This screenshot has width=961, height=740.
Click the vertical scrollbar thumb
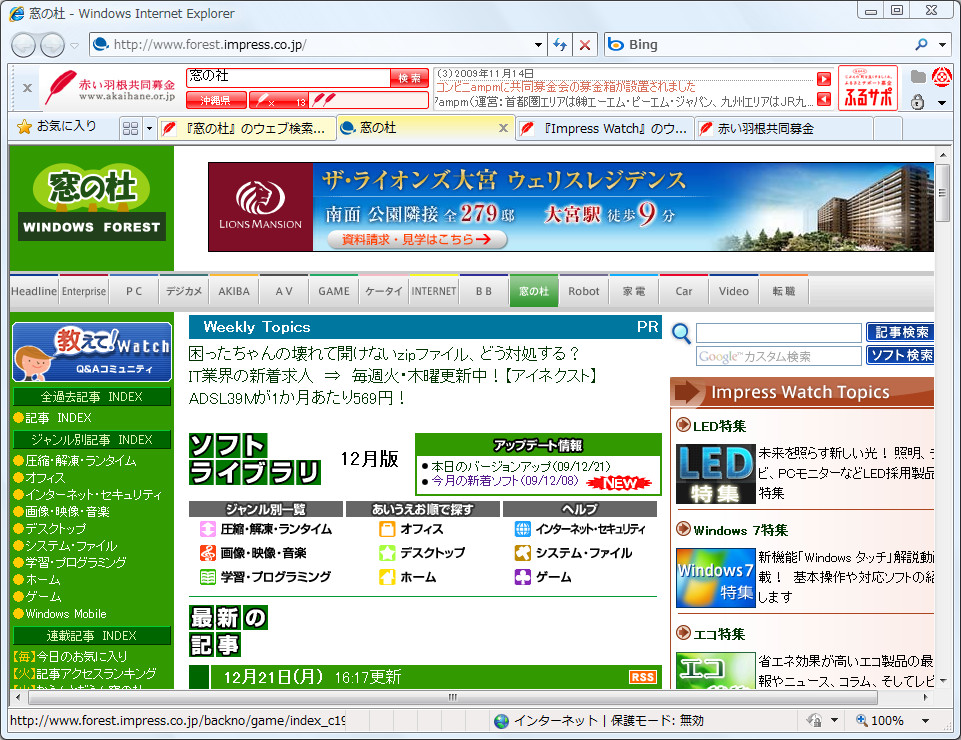942,193
